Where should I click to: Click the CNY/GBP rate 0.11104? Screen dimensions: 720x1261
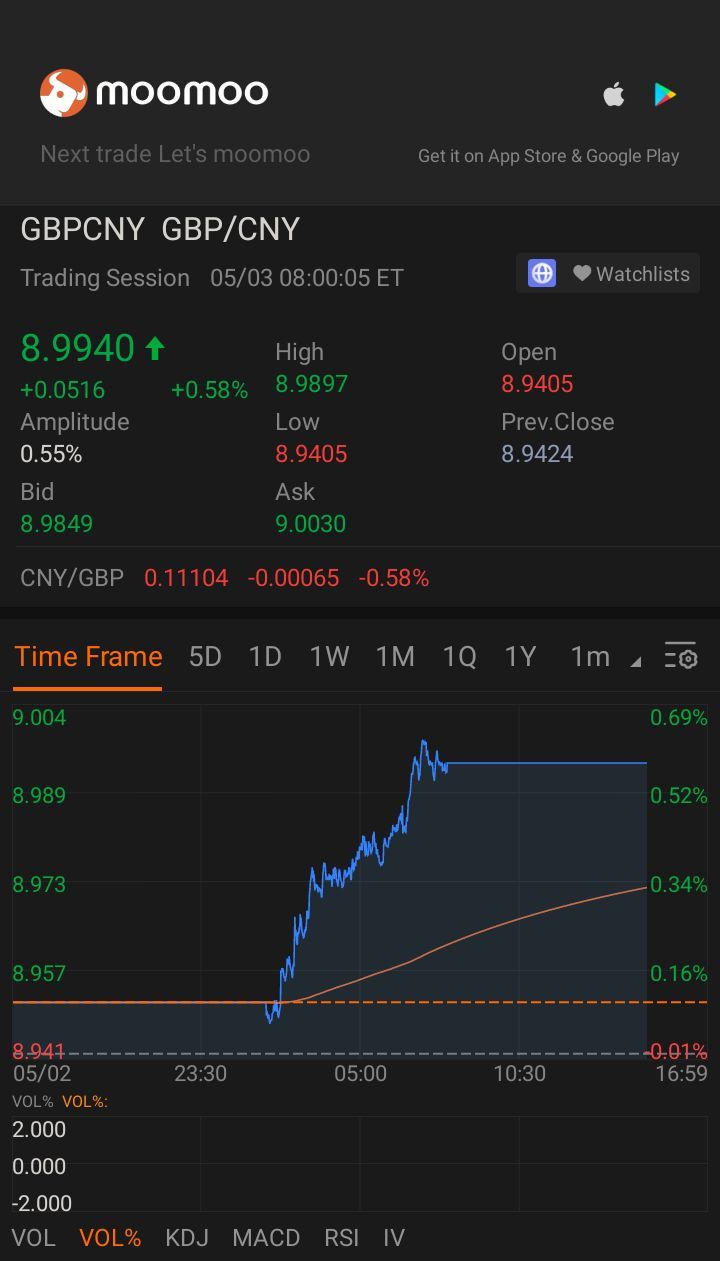[186, 578]
